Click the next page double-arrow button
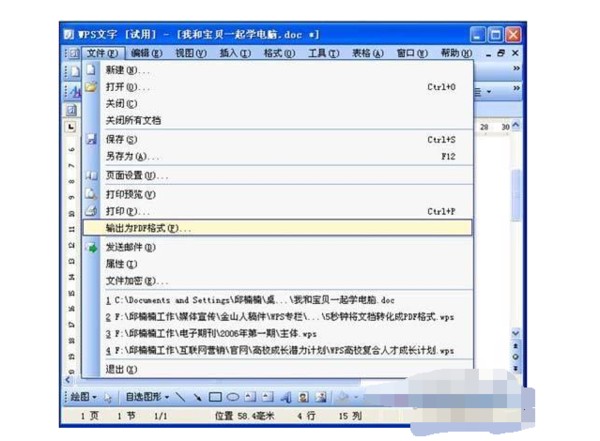Image resolution: width=600 pixels, height=441 pixels. point(515,368)
